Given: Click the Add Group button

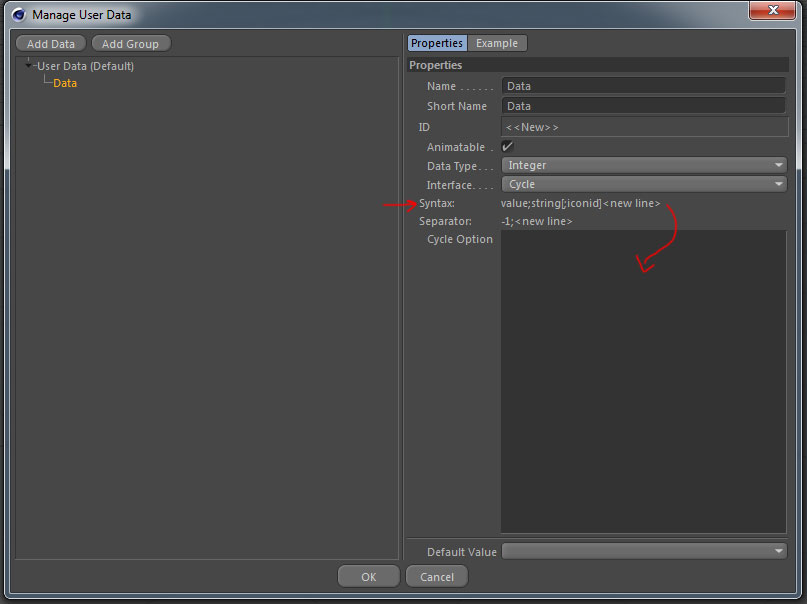Looking at the screenshot, I should (x=130, y=44).
